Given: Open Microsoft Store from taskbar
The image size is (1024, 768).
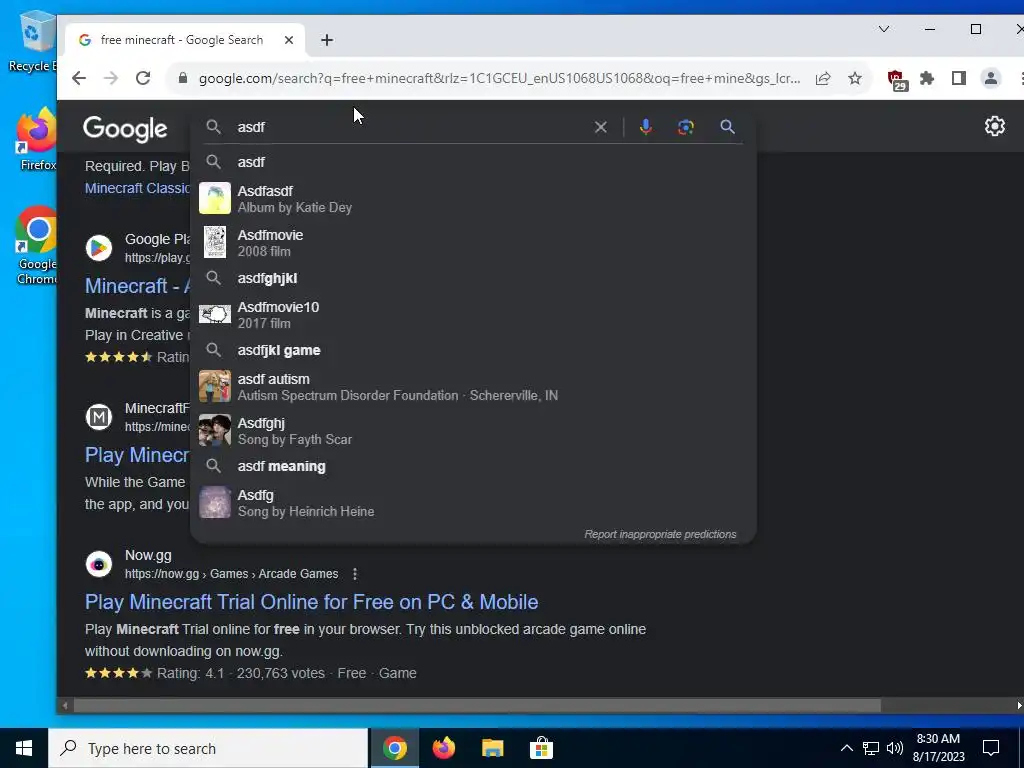Looking at the screenshot, I should [541, 748].
